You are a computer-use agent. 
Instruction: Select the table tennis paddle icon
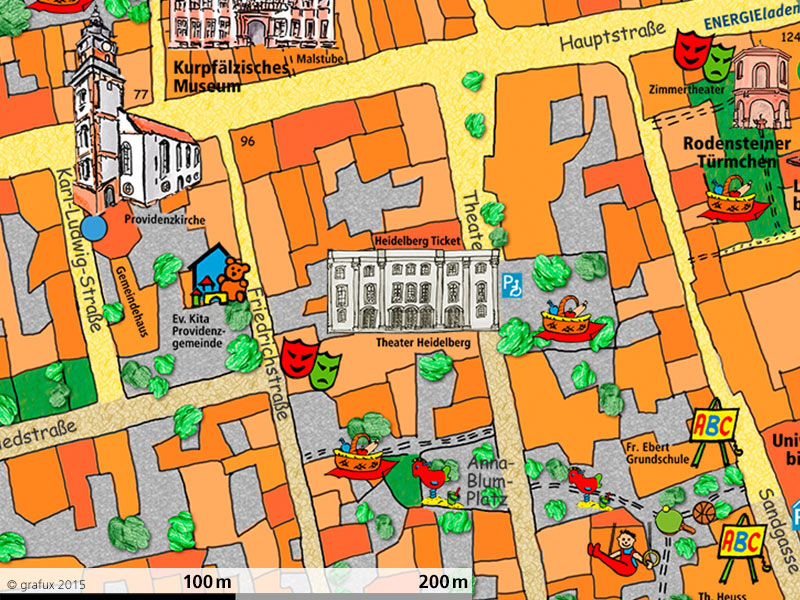667,520
